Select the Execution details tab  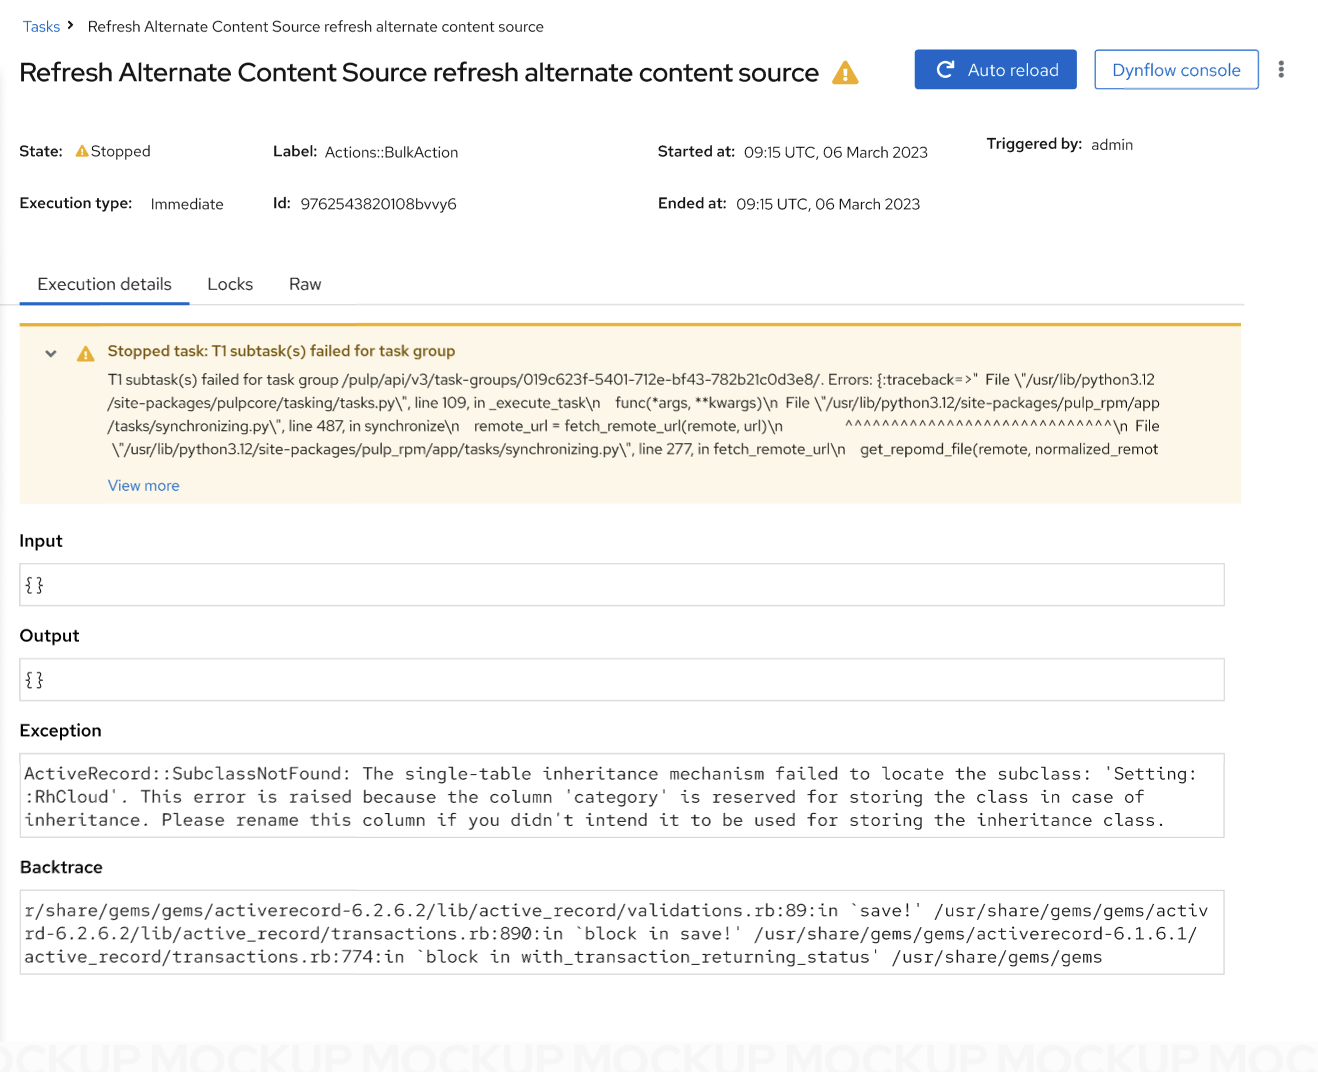coord(105,284)
